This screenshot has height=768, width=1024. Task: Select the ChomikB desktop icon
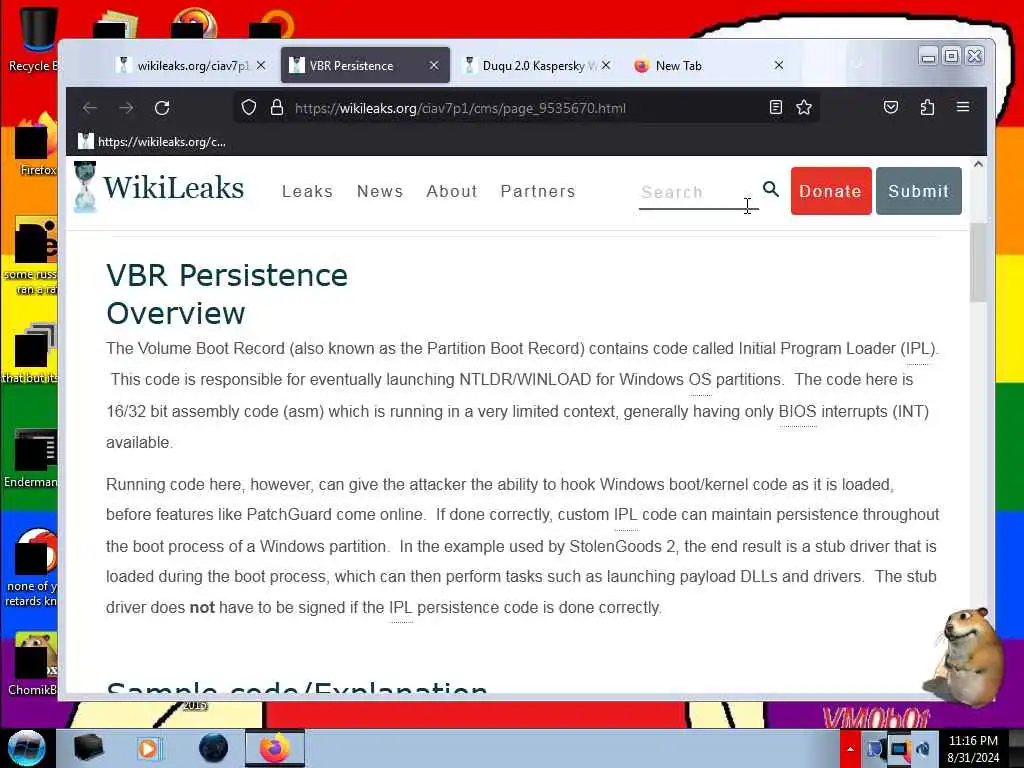pyautogui.click(x=33, y=664)
